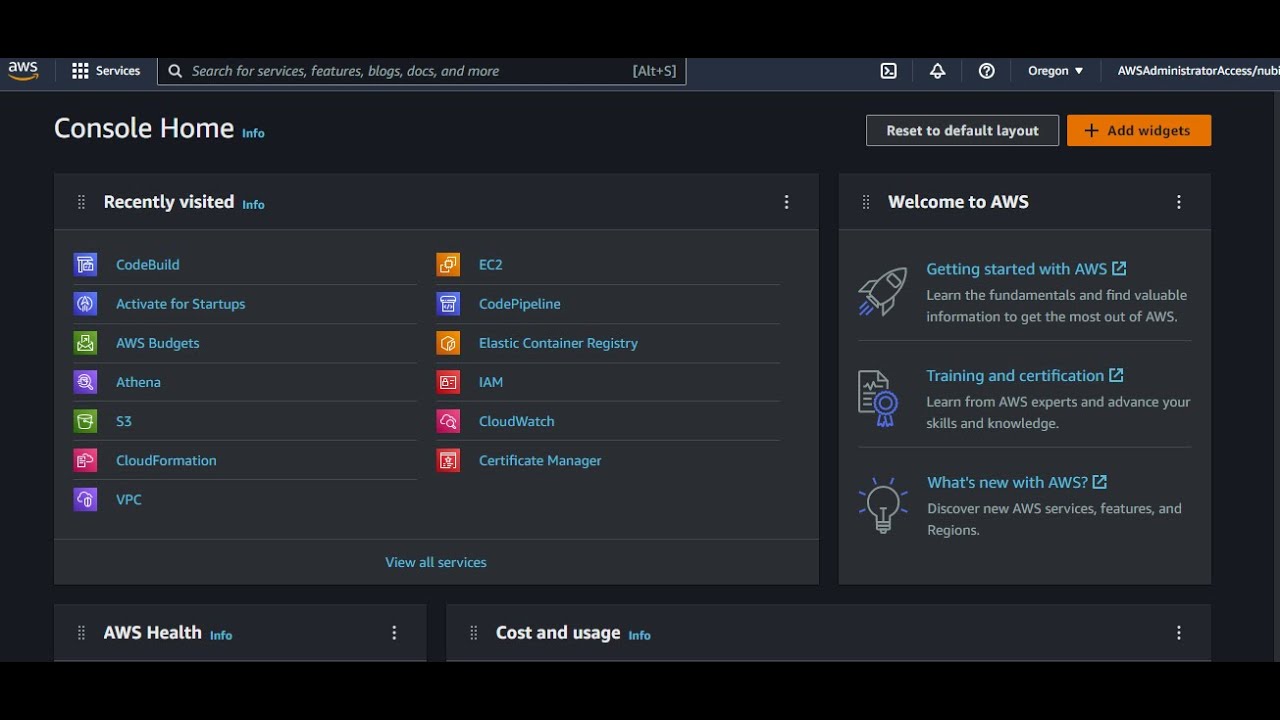
Task: Click the search magnifier icon
Action: [x=175, y=71]
